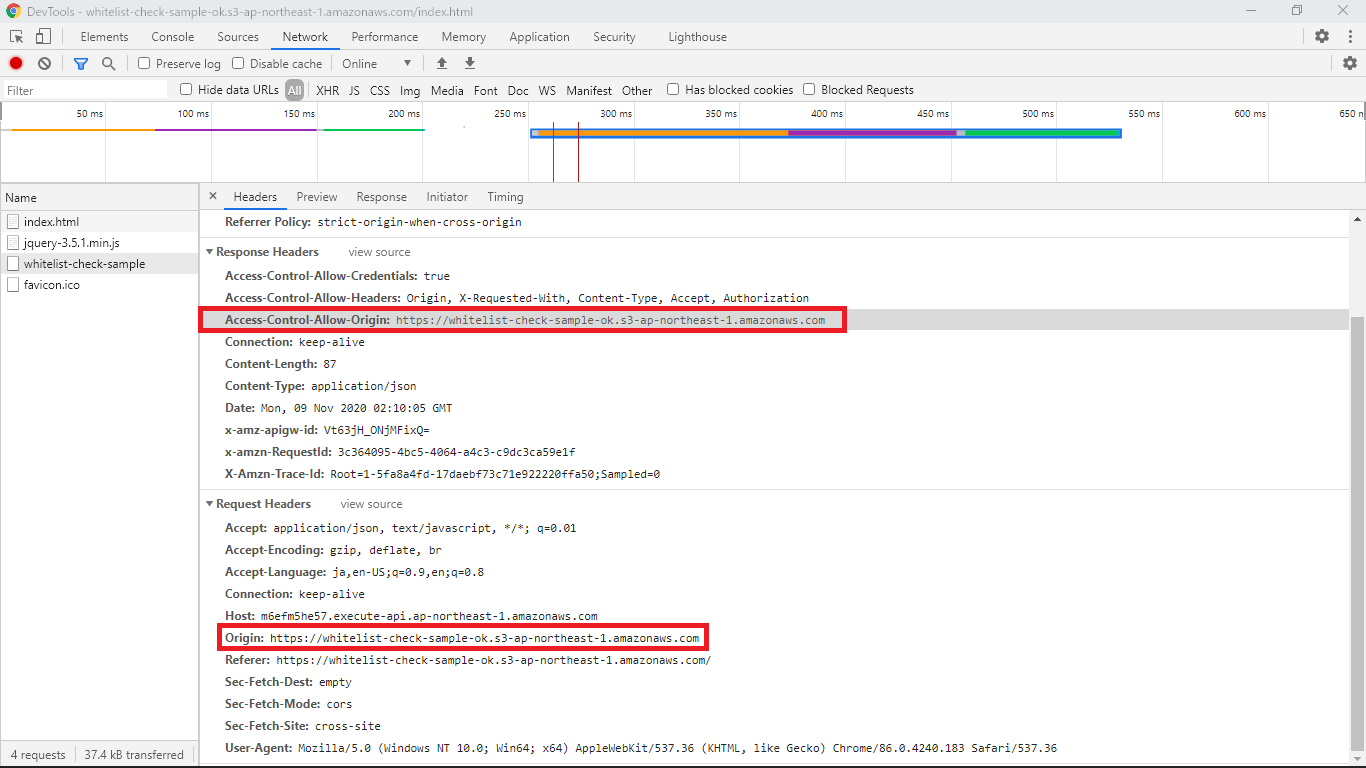Click the inspect element picker icon
Screen dimensions: 1366x768
coord(17,37)
